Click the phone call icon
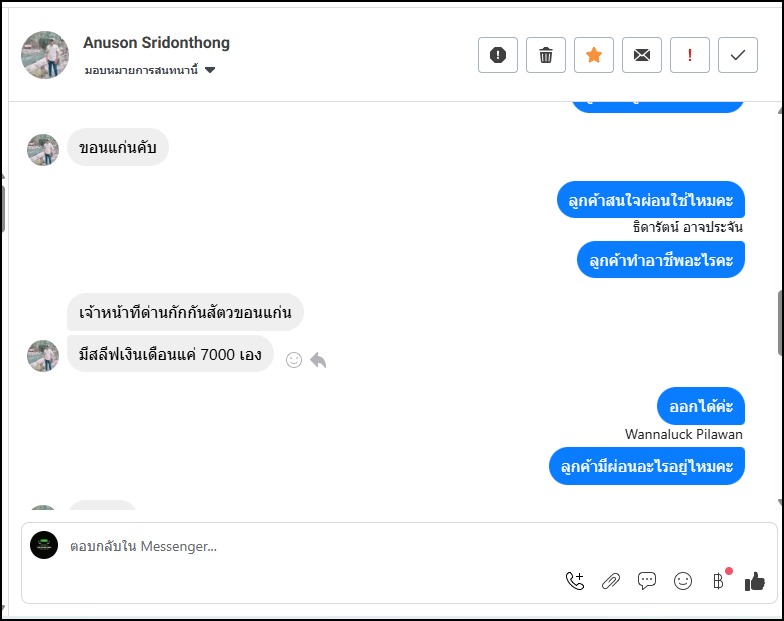The width and height of the screenshot is (784, 621). (575, 581)
